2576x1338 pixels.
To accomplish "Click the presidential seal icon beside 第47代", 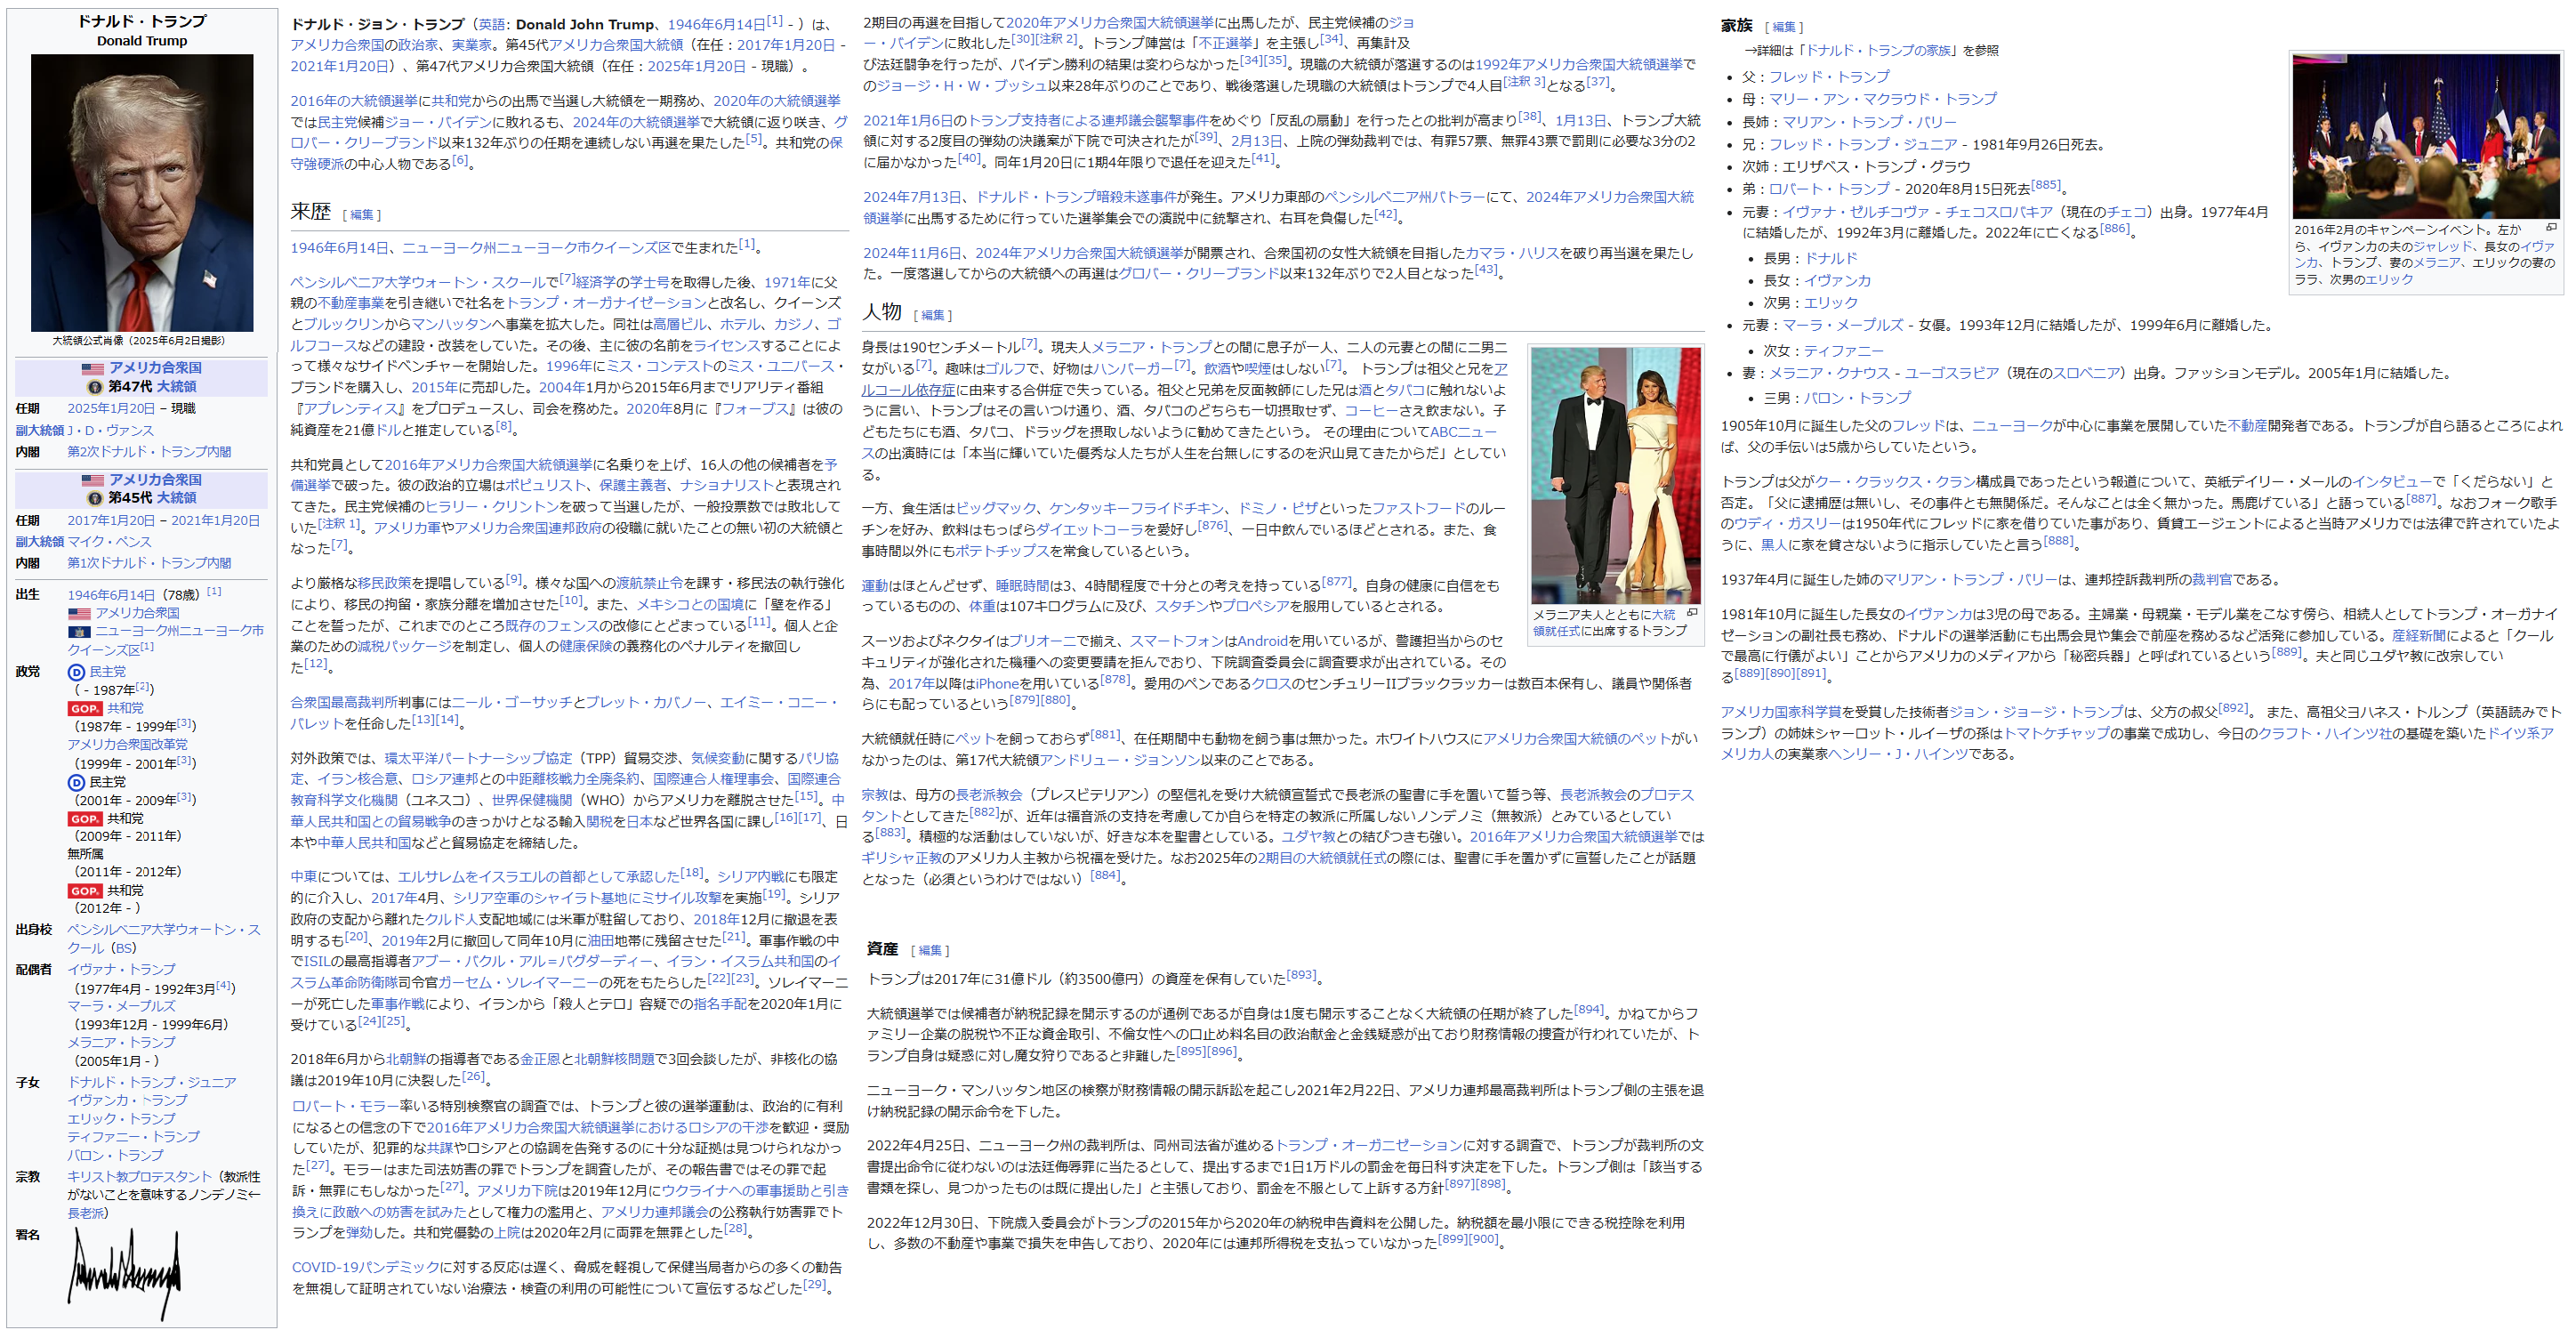I will (x=95, y=387).
